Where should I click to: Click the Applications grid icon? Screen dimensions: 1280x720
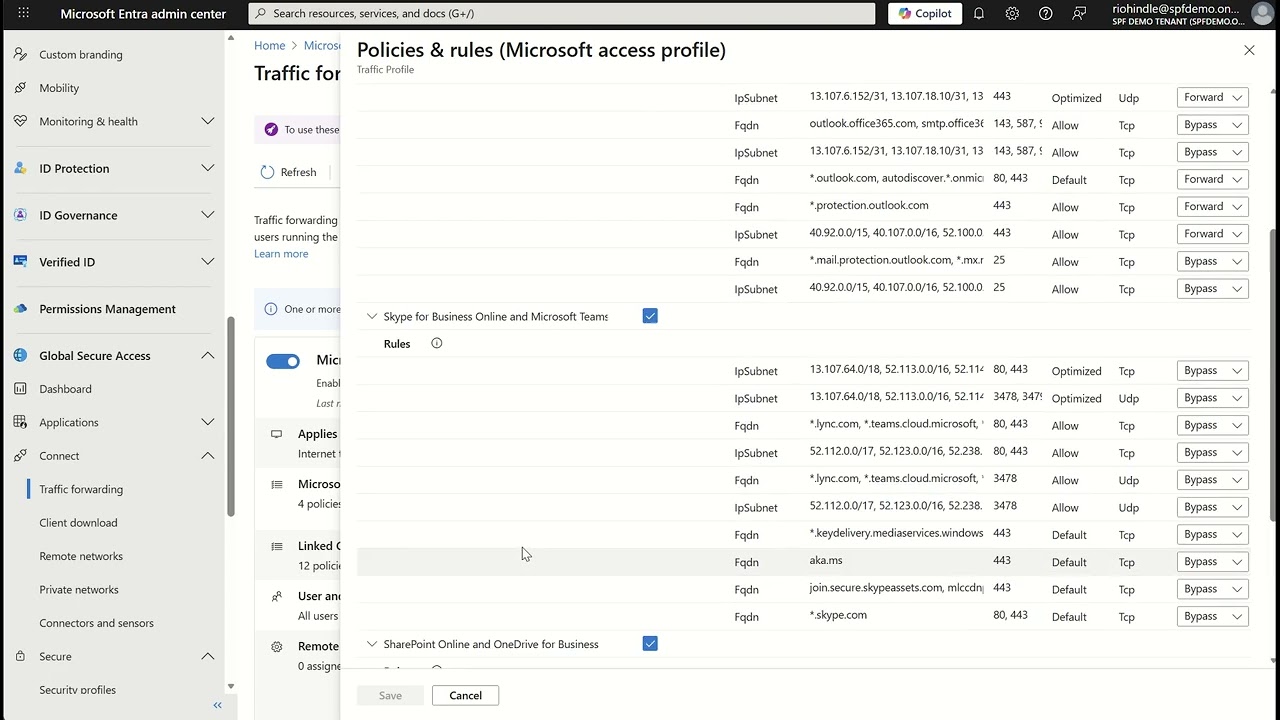[20, 422]
